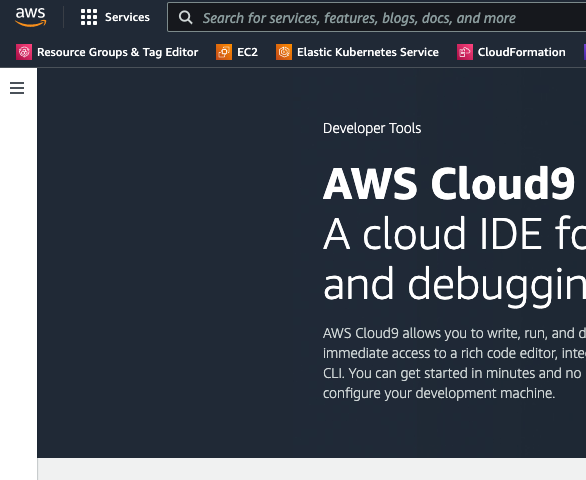Click the 'A cloud IDE' subtitle line
Image resolution: width=586 pixels, height=480 pixels.
[454, 234]
